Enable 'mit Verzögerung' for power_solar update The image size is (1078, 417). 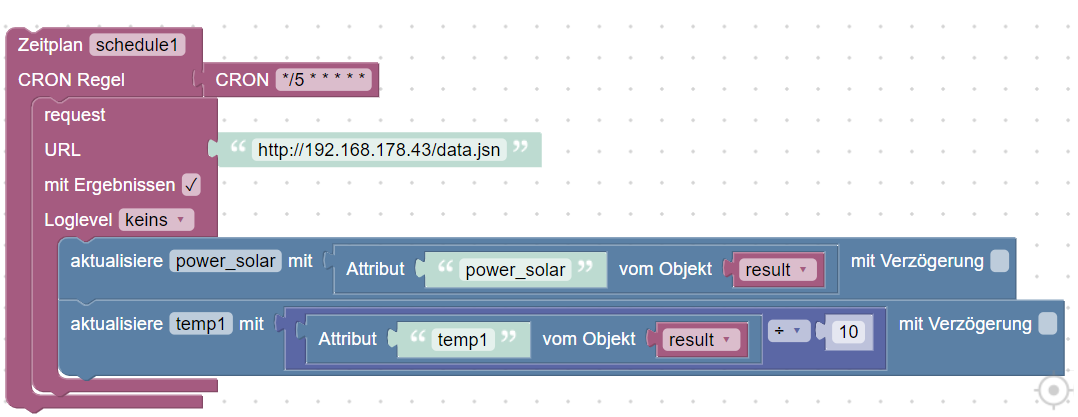[x=999, y=262]
